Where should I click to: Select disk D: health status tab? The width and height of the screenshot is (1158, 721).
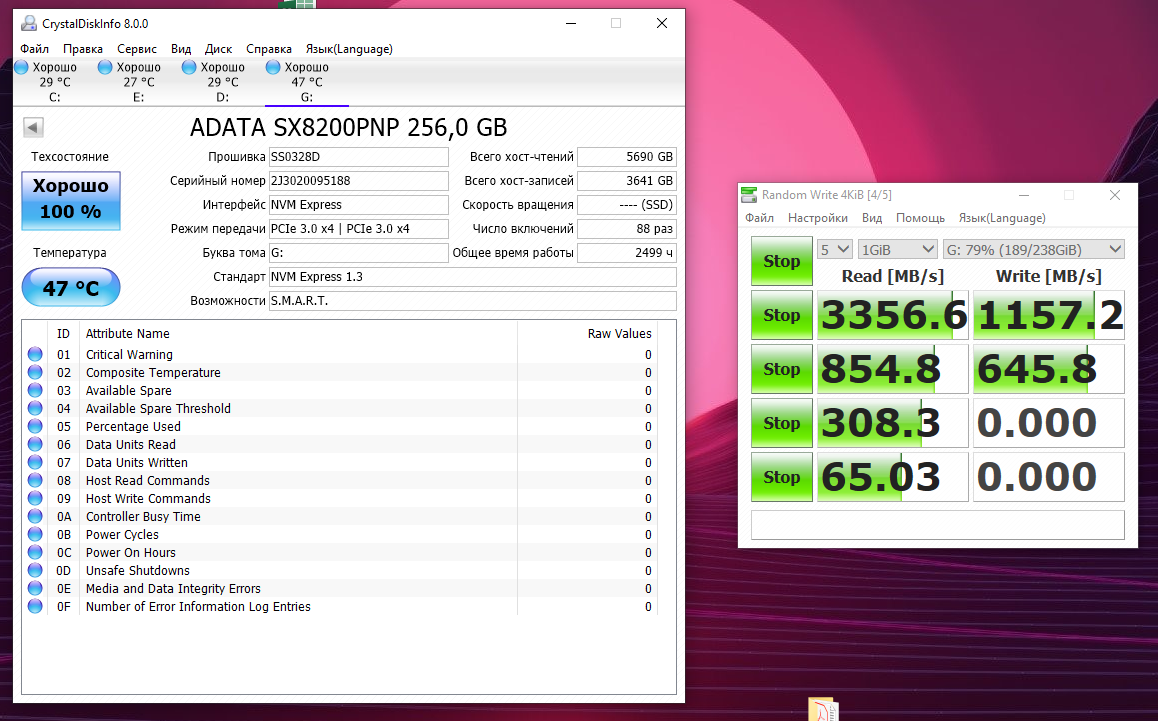click(x=222, y=81)
